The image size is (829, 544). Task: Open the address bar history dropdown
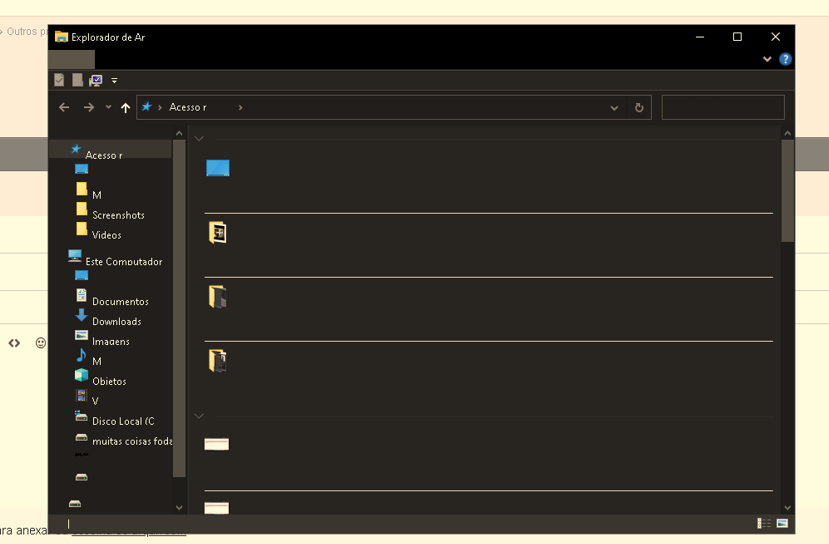pyautogui.click(x=614, y=108)
